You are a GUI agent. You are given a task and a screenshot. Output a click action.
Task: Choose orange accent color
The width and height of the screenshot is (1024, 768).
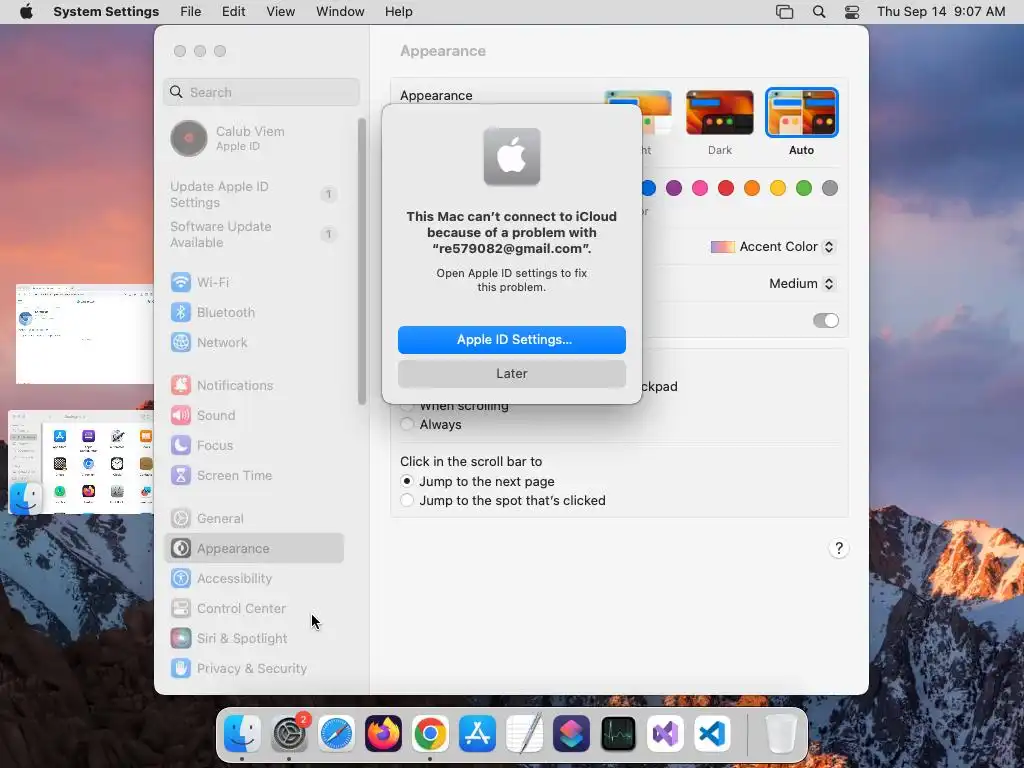click(x=752, y=189)
